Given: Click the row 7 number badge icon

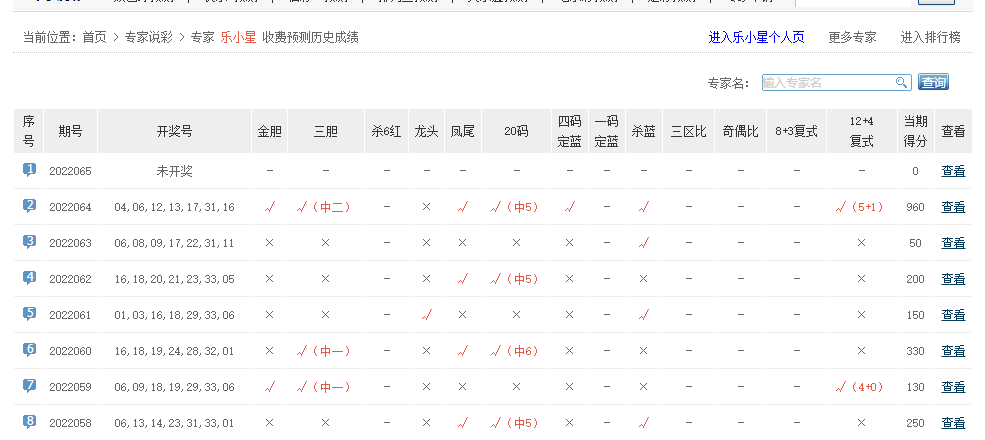Looking at the screenshot, I should (x=29, y=386).
